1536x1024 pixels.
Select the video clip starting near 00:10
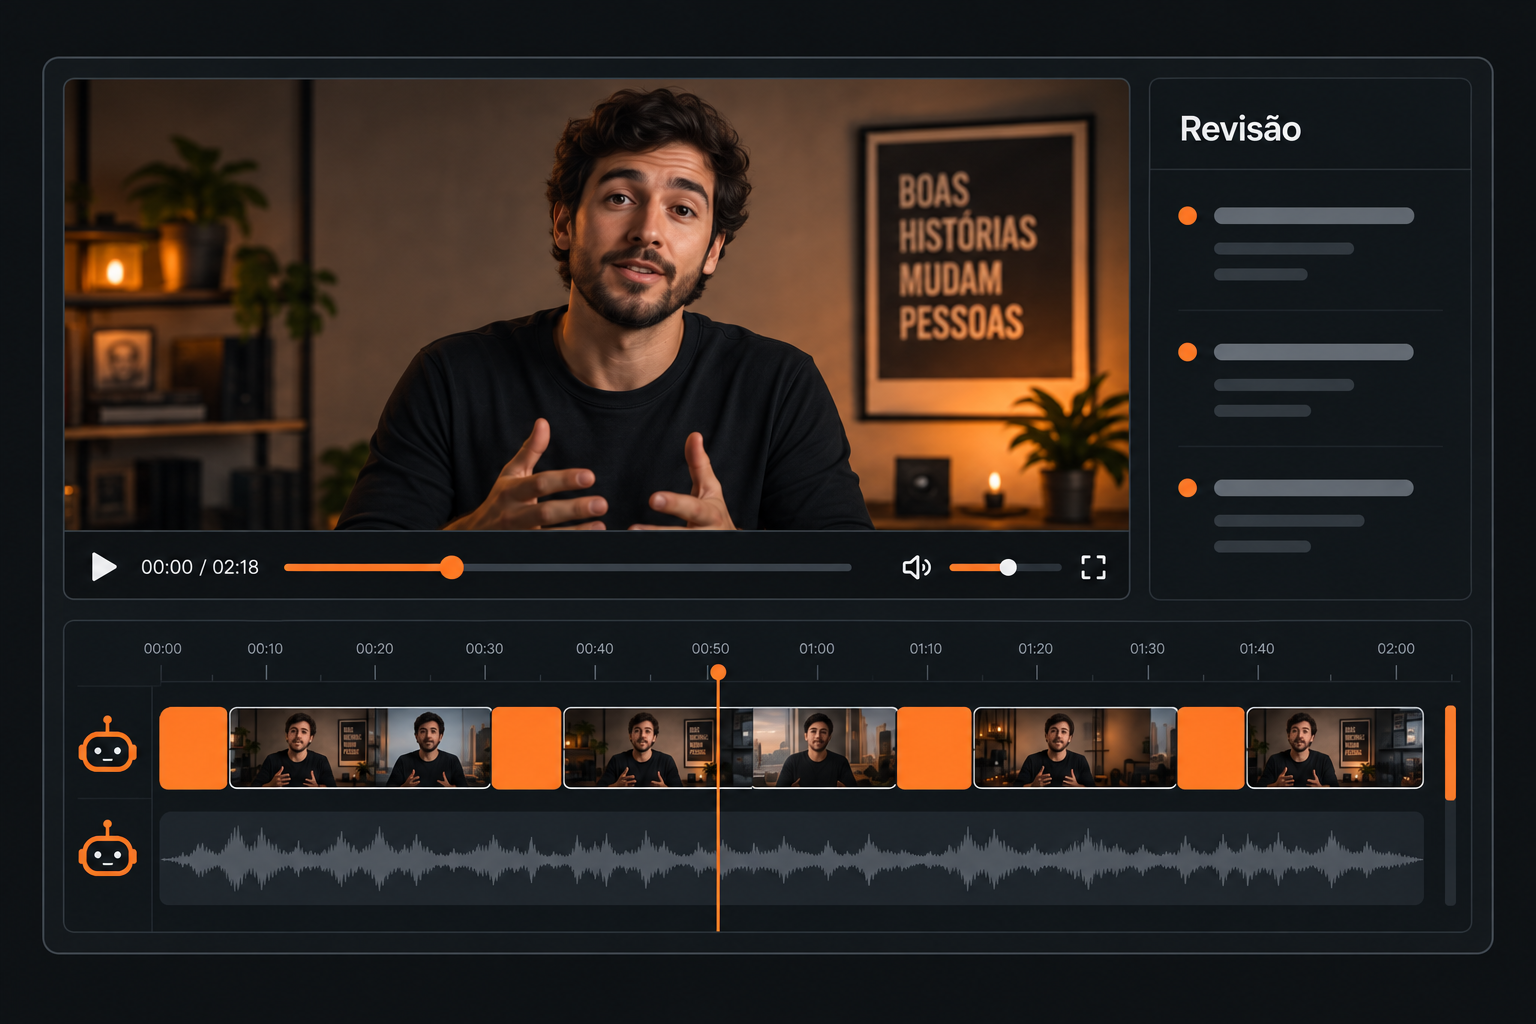360,748
